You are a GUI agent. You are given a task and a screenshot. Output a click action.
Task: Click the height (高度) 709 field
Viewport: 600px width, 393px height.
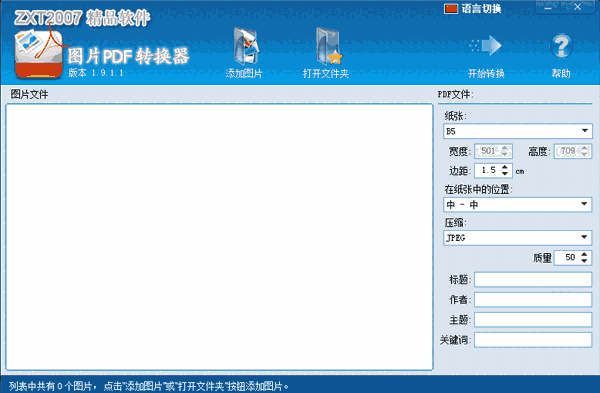[572, 151]
